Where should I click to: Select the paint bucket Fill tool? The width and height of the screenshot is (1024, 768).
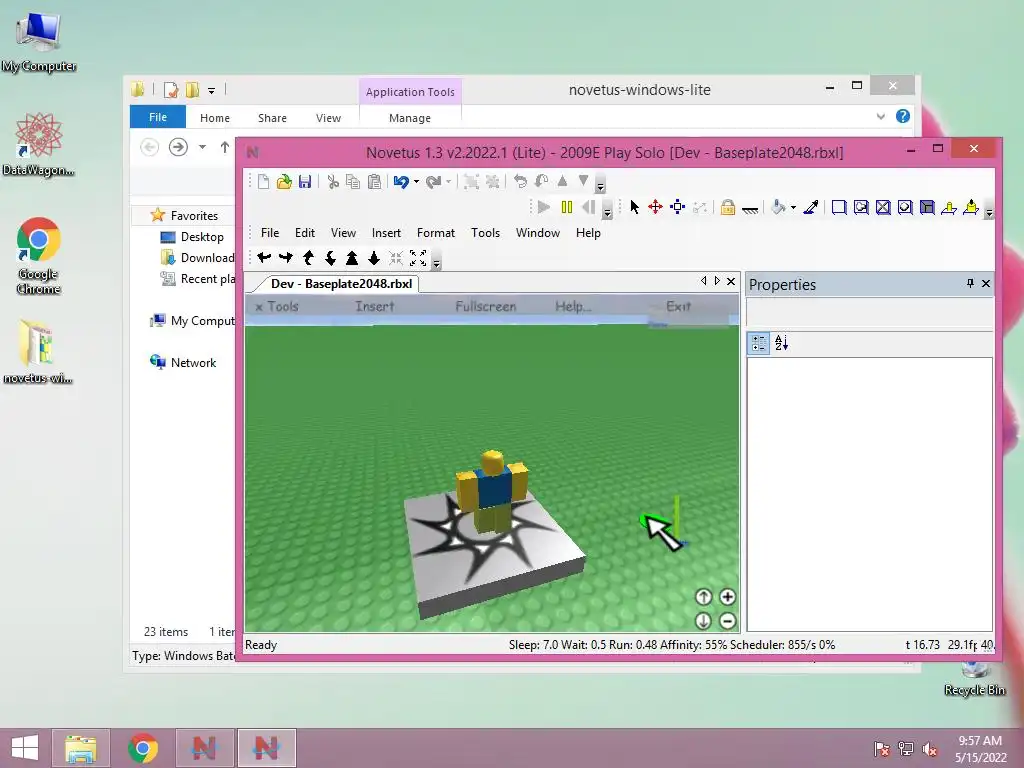coord(778,207)
